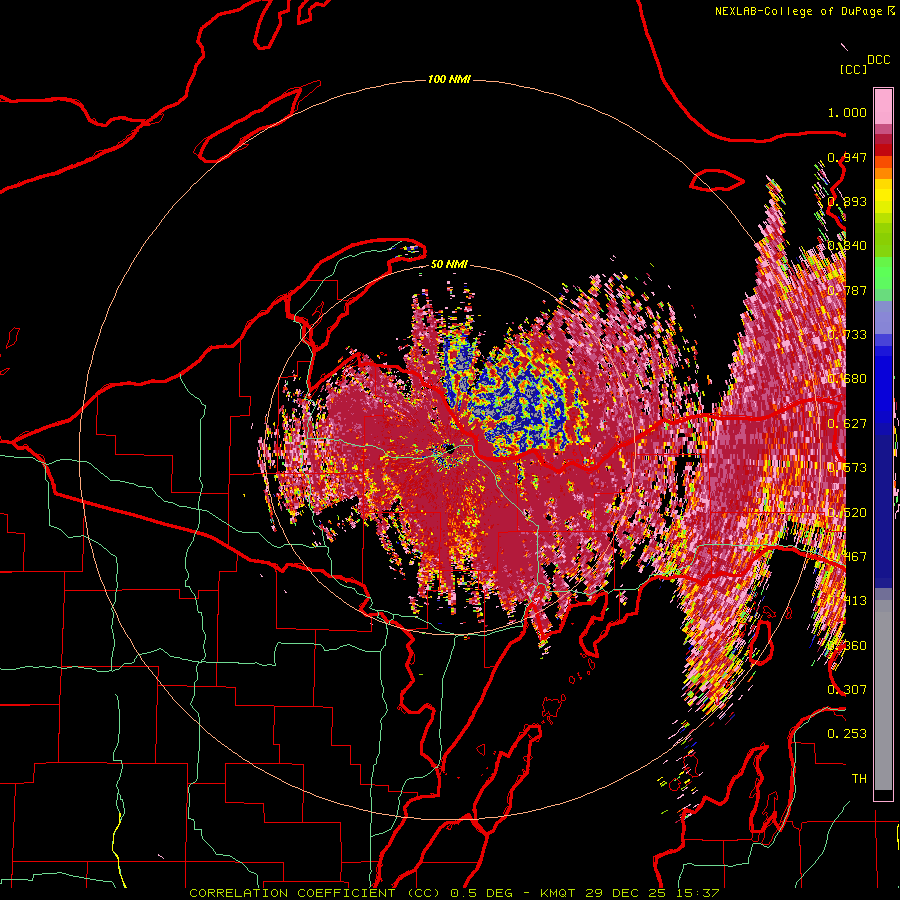
Task: Click the small logo after DuPage text
Action: tap(891, 10)
